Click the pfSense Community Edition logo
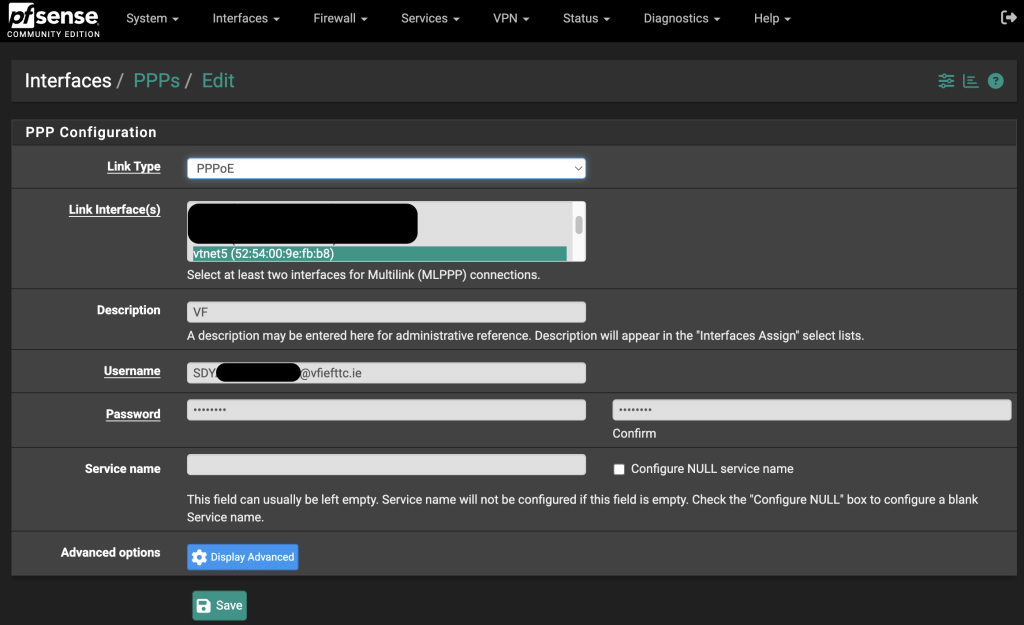 [54, 20]
